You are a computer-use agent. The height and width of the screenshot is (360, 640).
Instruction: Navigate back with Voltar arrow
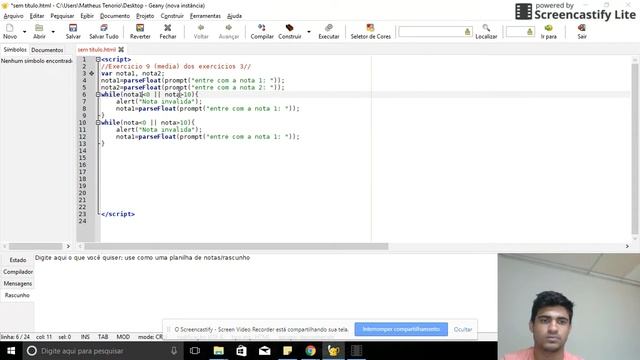click(x=201, y=31)
